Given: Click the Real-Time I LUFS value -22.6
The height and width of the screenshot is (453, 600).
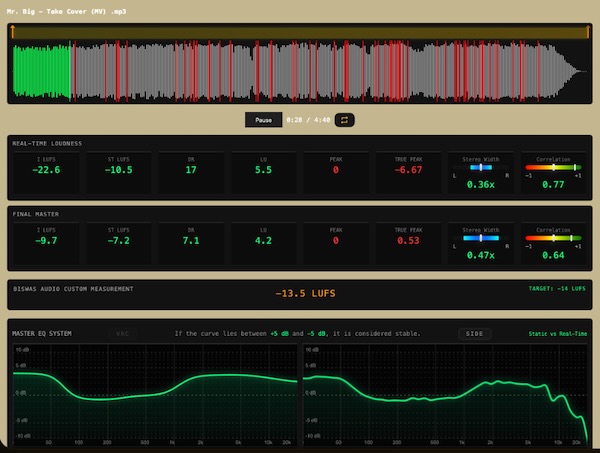Looking at the screenshot, I should pyautogui.click(x=46, y=170).
